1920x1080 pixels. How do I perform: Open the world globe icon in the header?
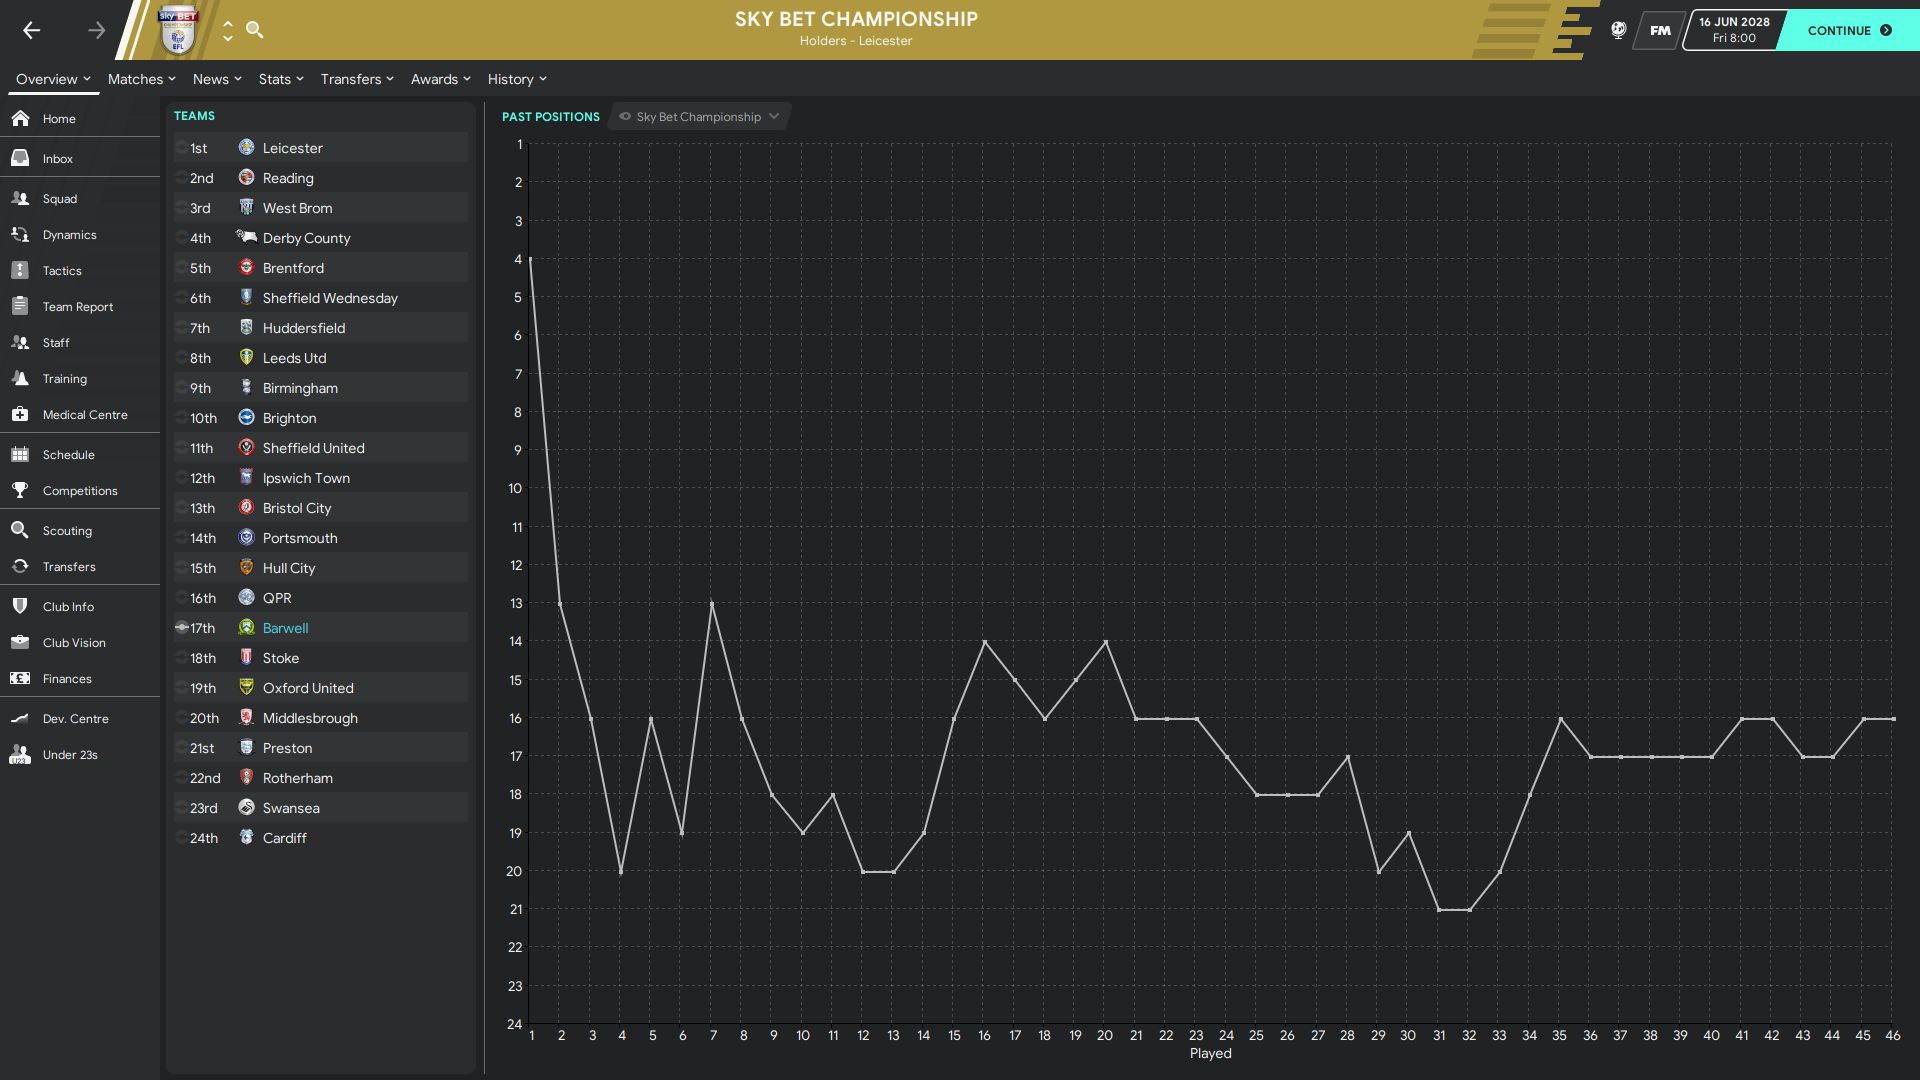(x=1618, y=30)
